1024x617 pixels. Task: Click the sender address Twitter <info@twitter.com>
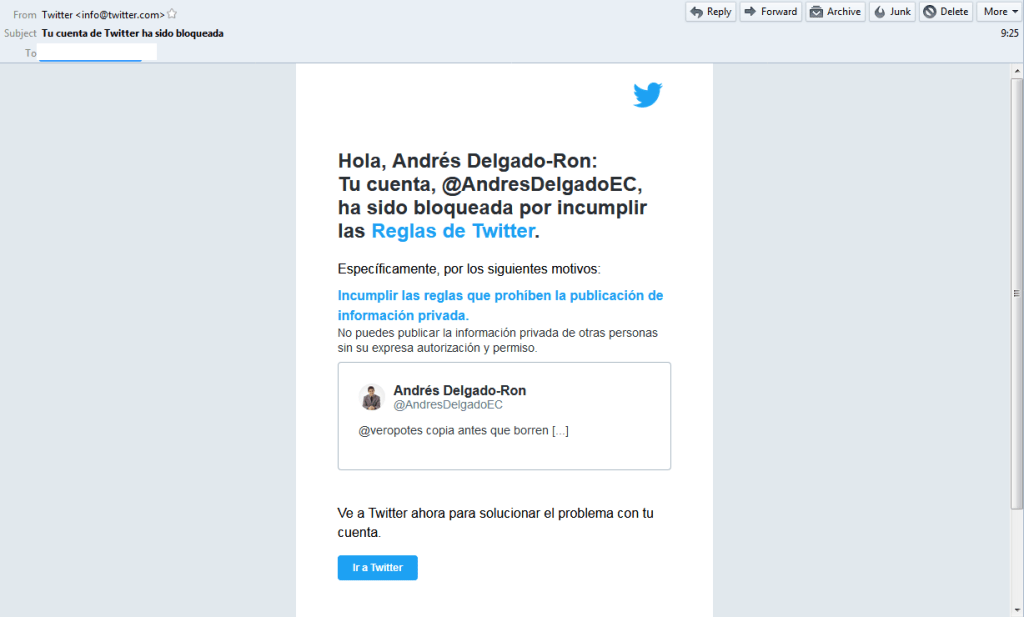102,14
